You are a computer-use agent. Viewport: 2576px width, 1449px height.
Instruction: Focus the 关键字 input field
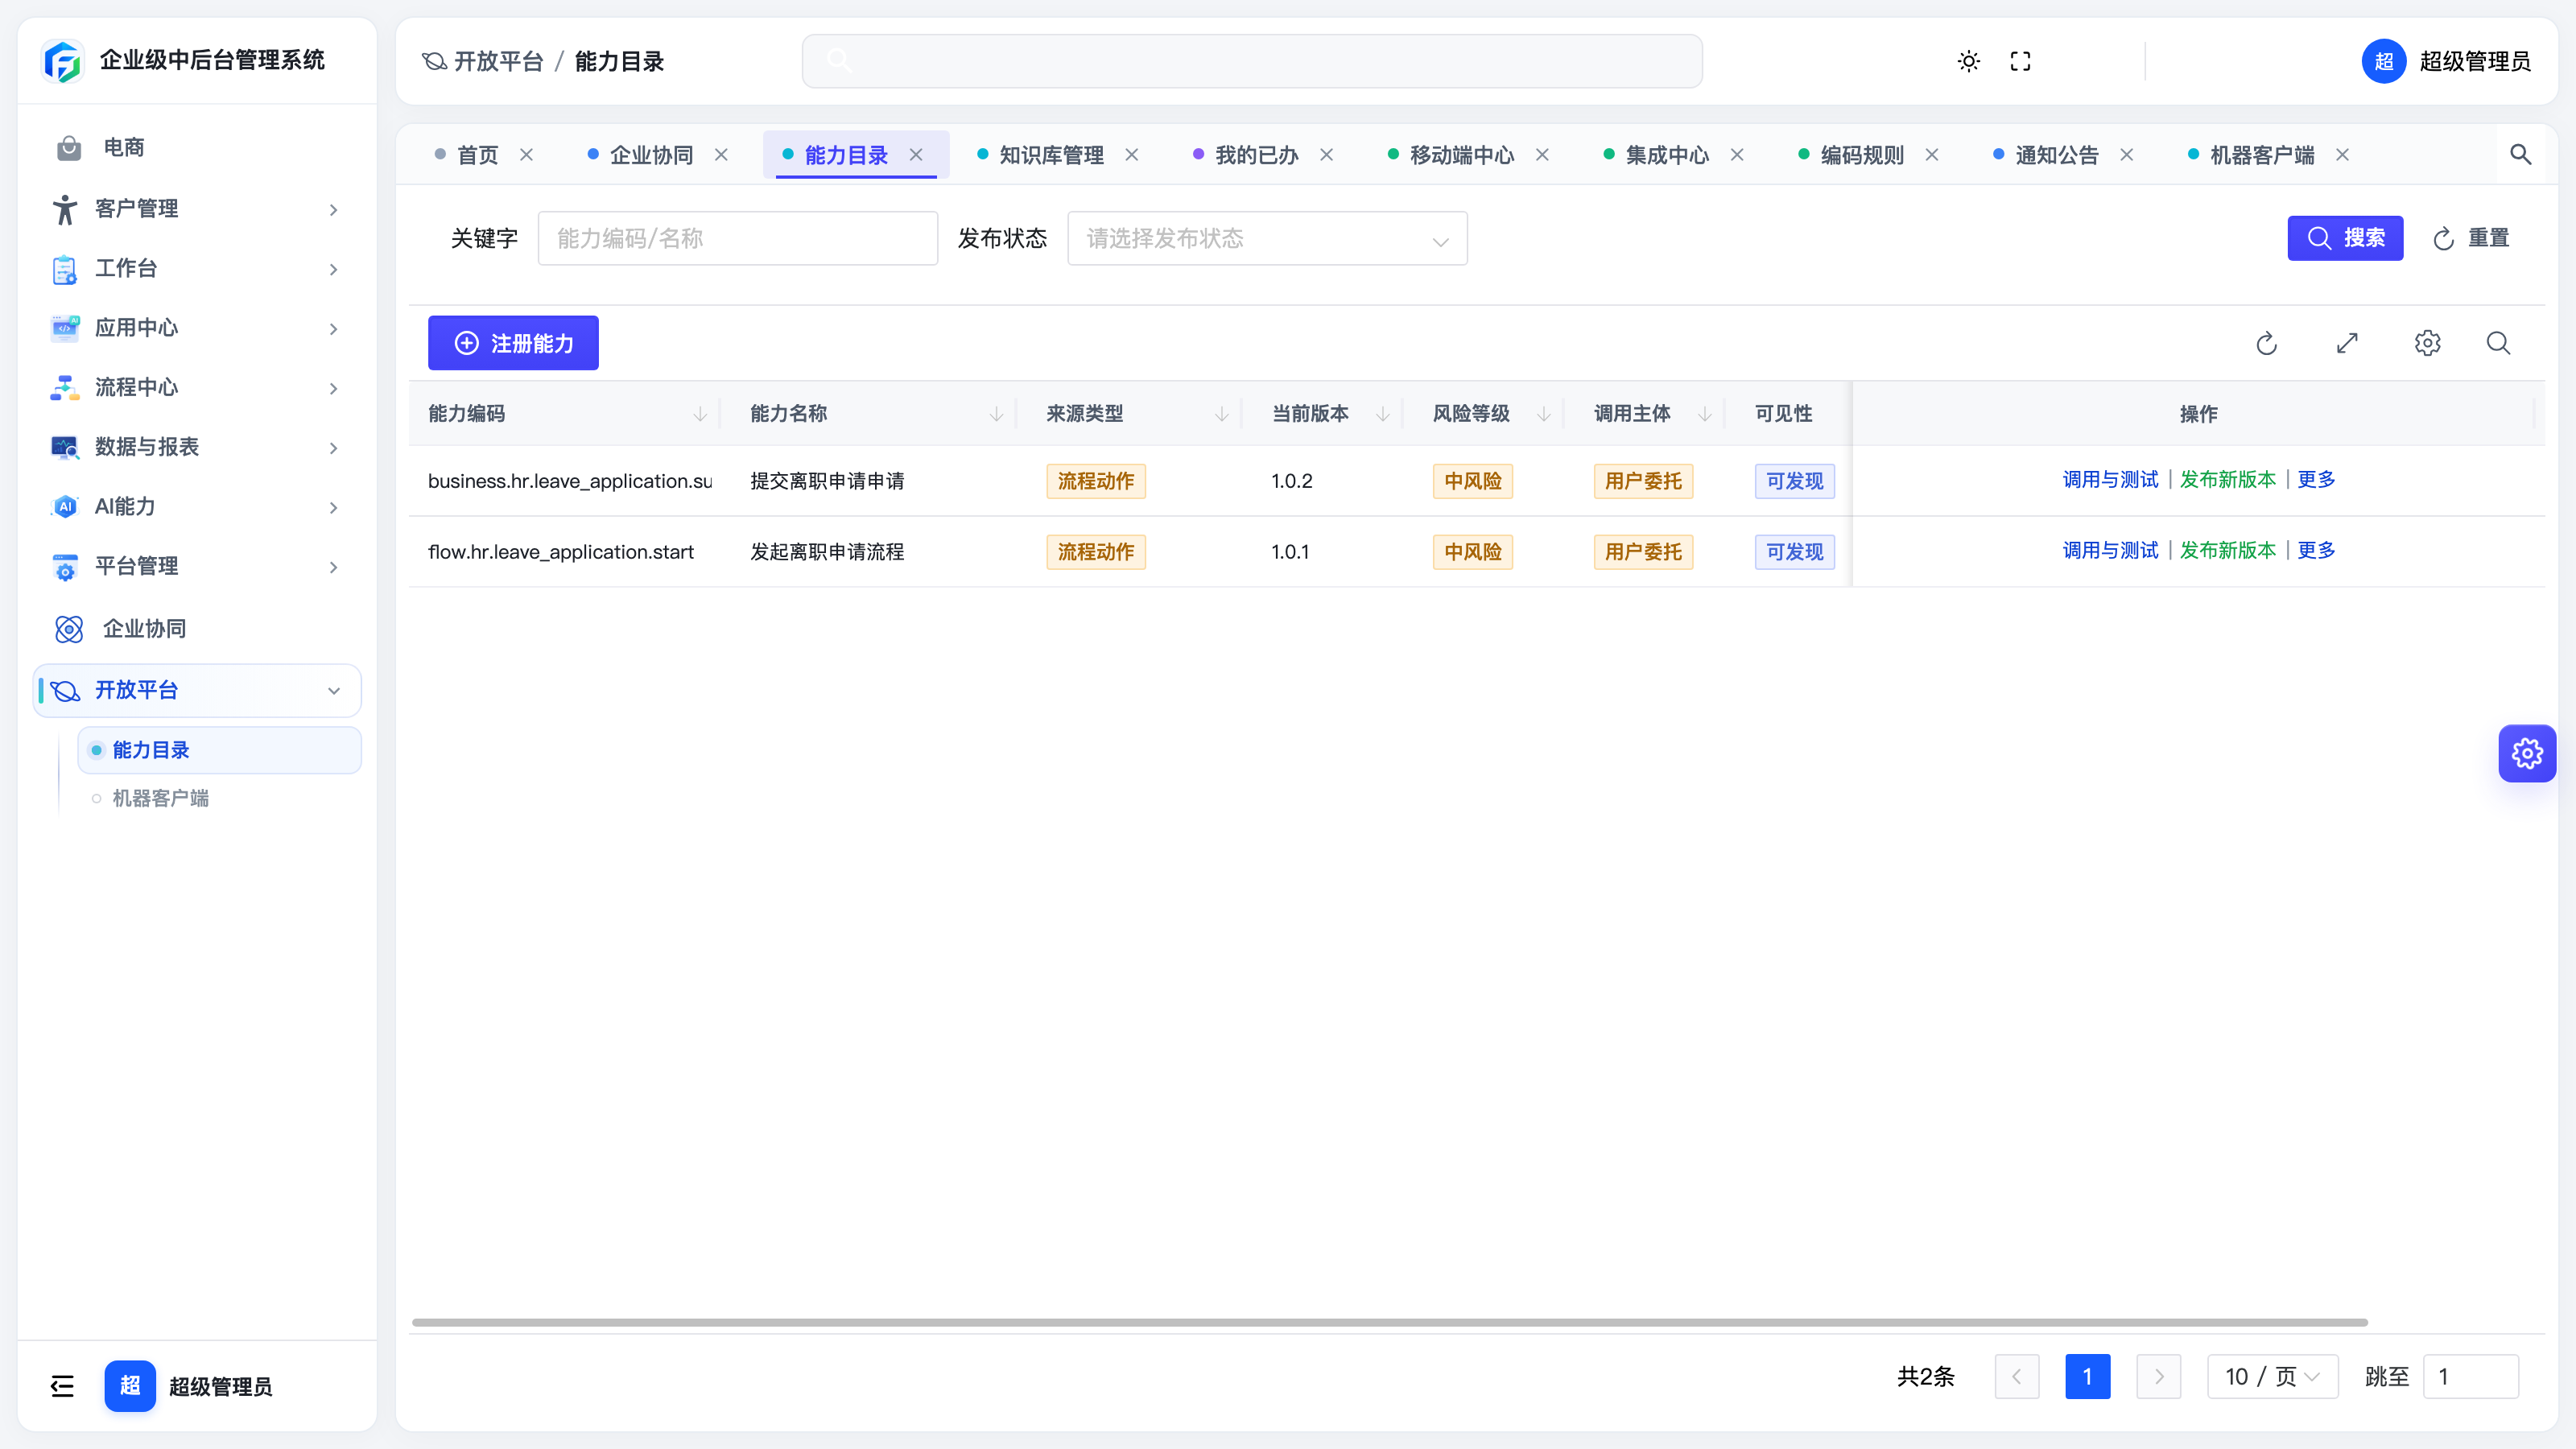737,238
